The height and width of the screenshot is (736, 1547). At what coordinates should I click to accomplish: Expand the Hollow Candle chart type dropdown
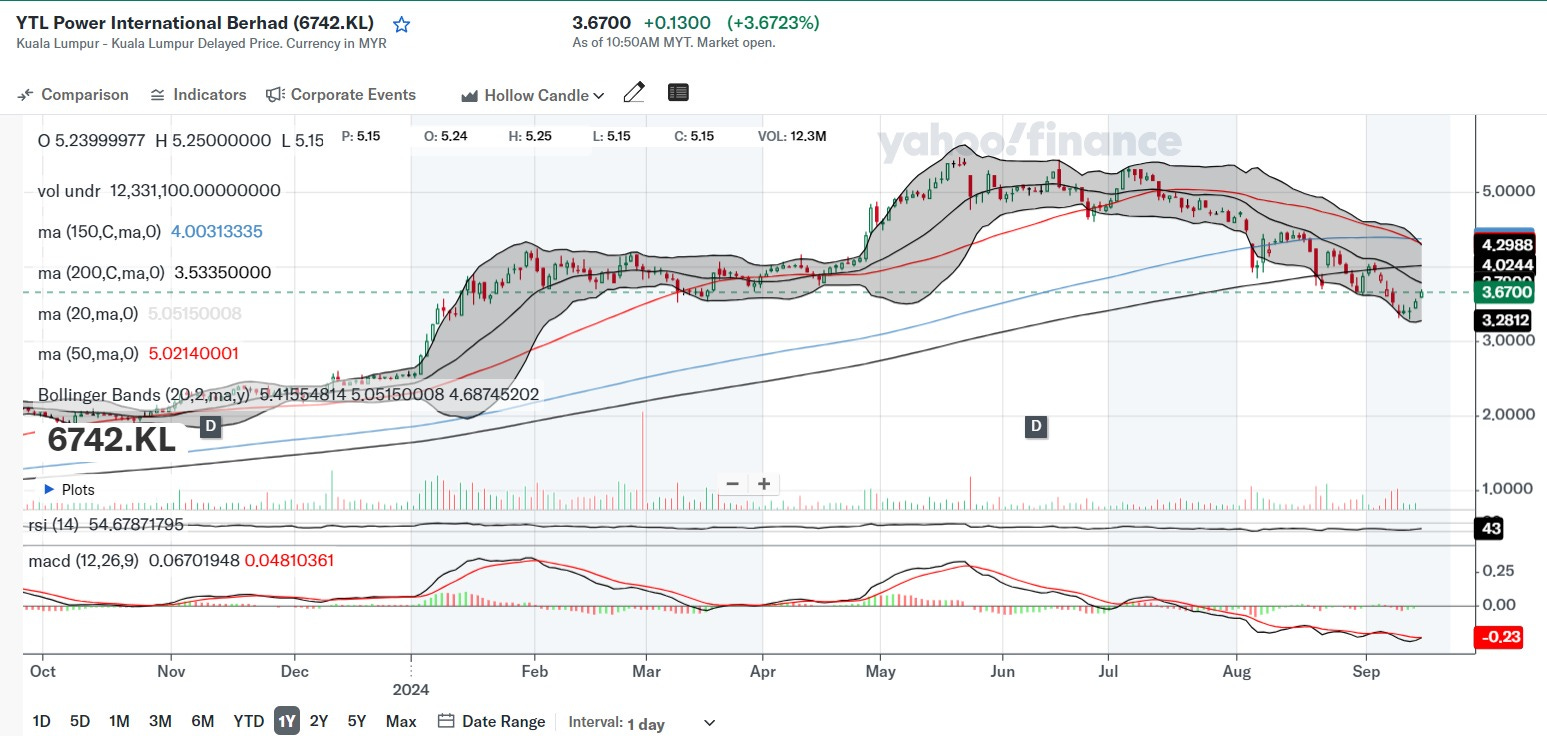pos(533,95)
